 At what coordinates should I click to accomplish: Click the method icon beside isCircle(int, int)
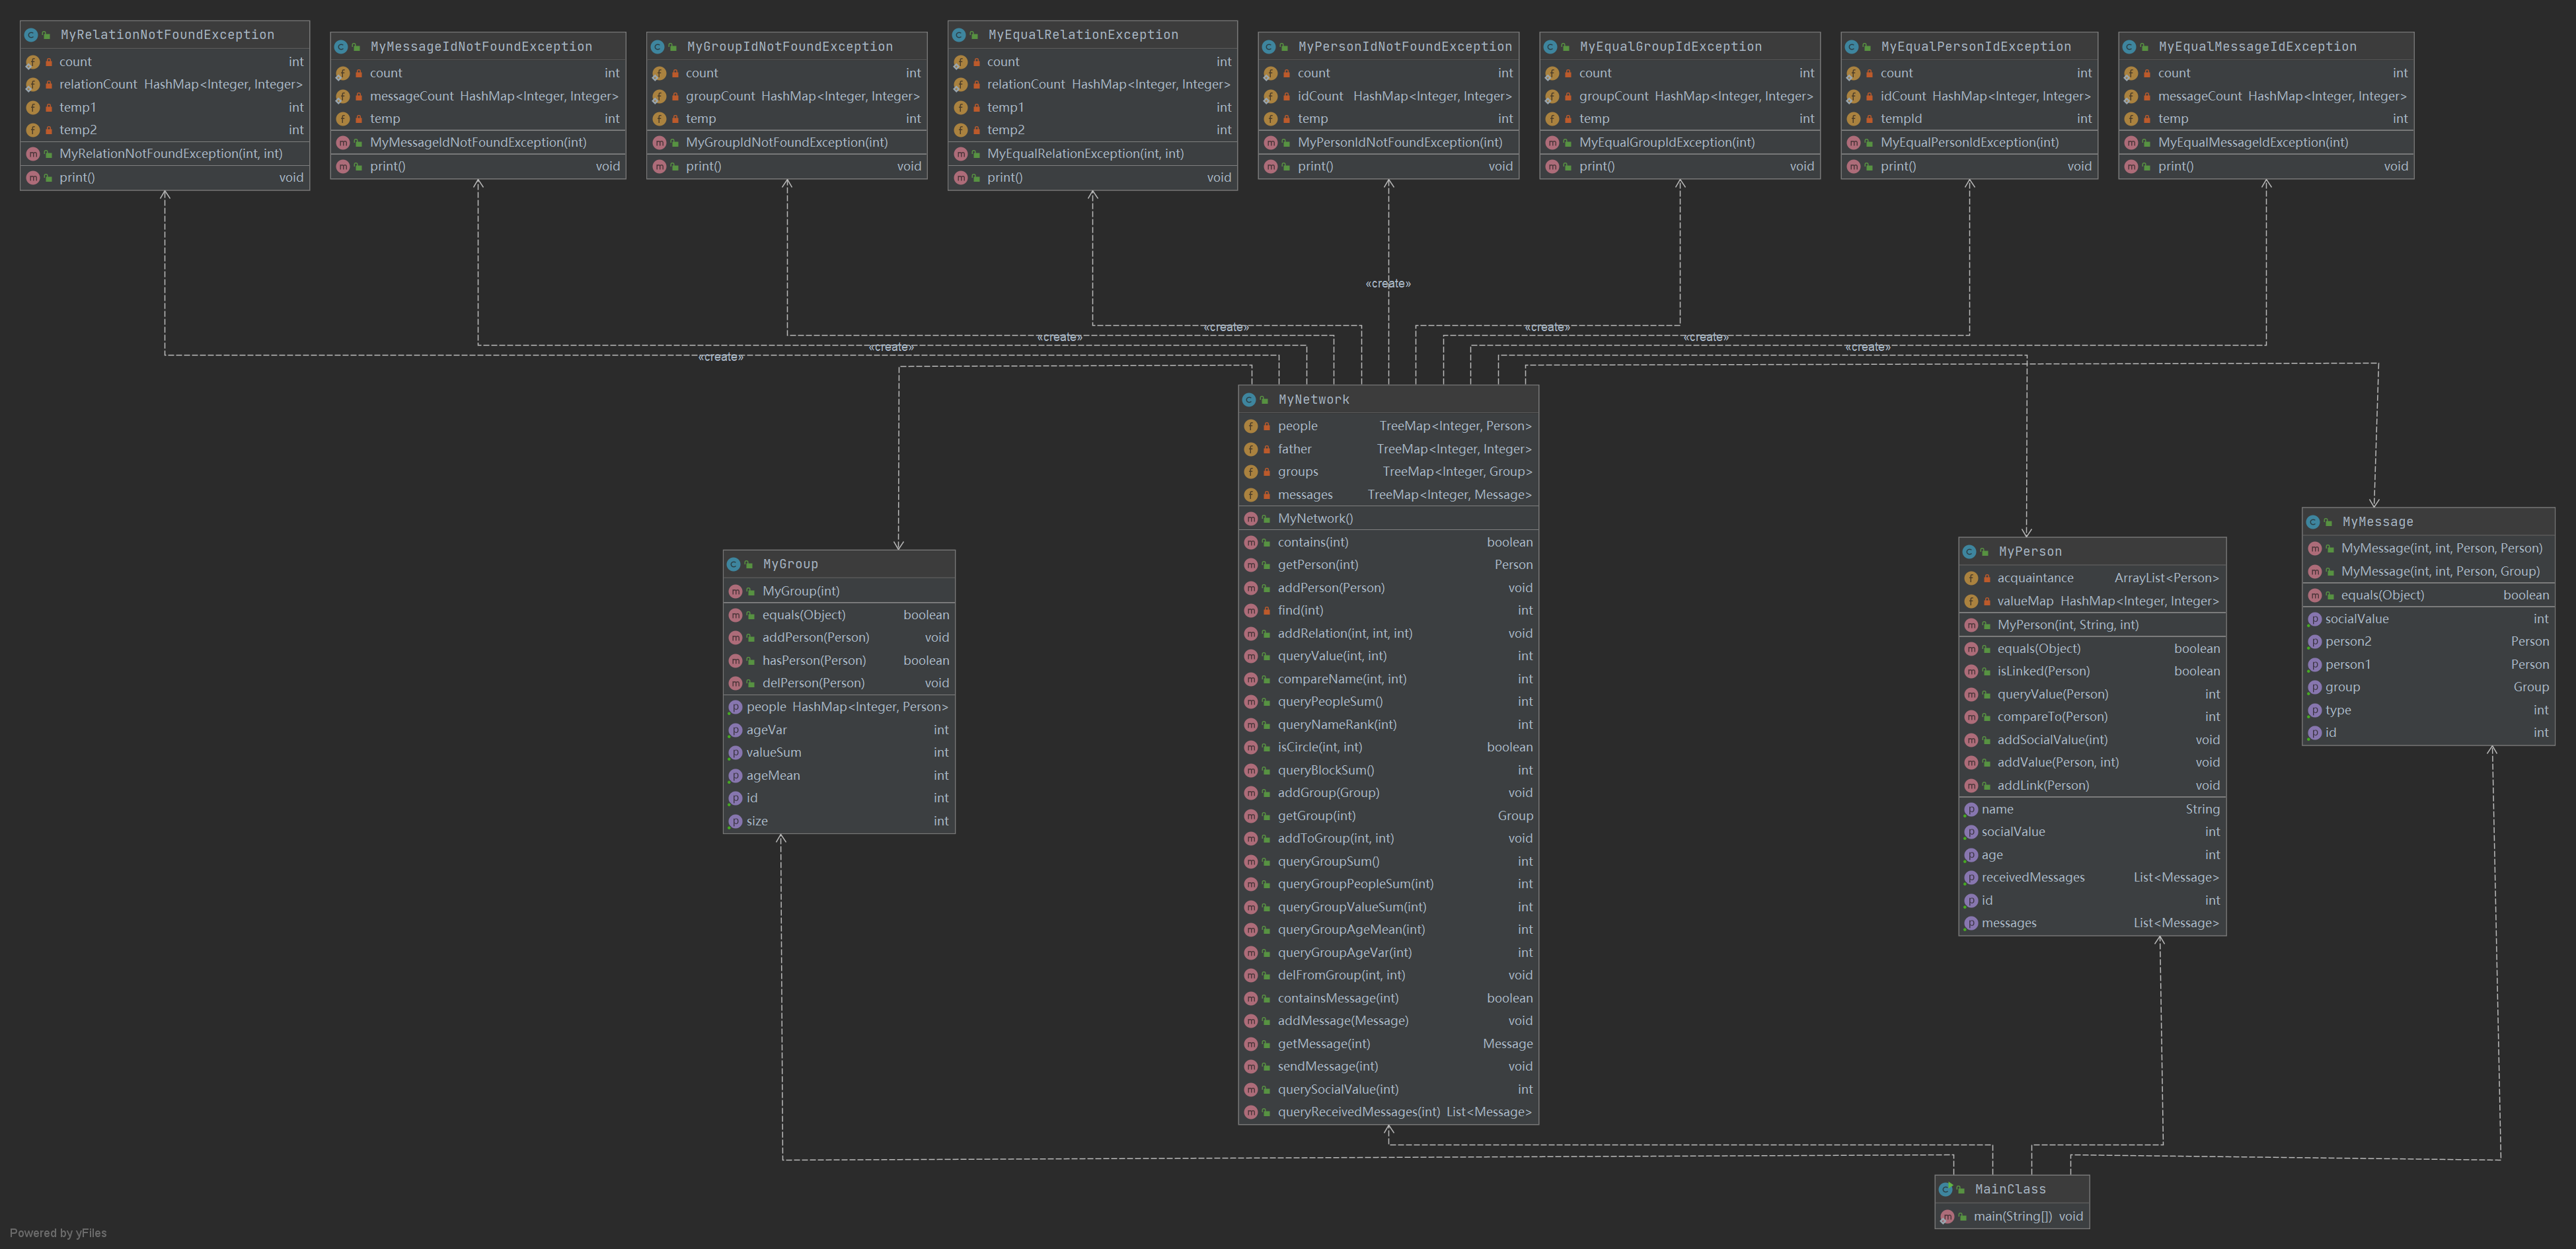pos(1250,748)
